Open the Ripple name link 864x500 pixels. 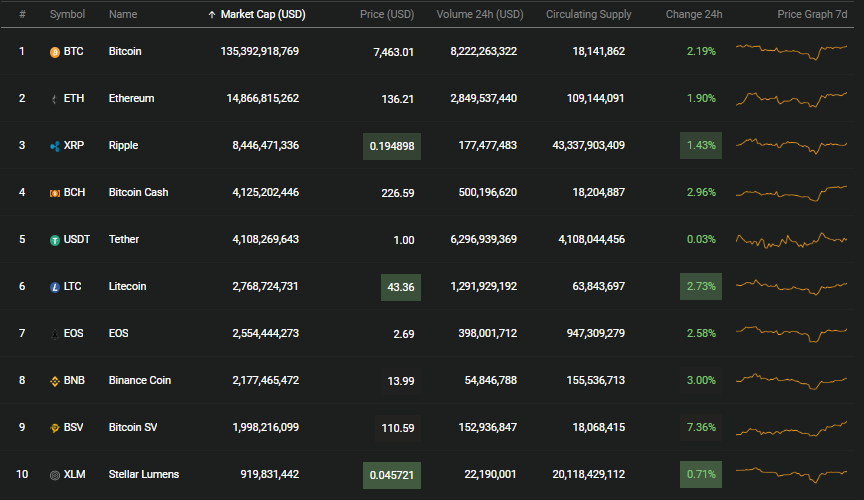(x=123, y=146)
